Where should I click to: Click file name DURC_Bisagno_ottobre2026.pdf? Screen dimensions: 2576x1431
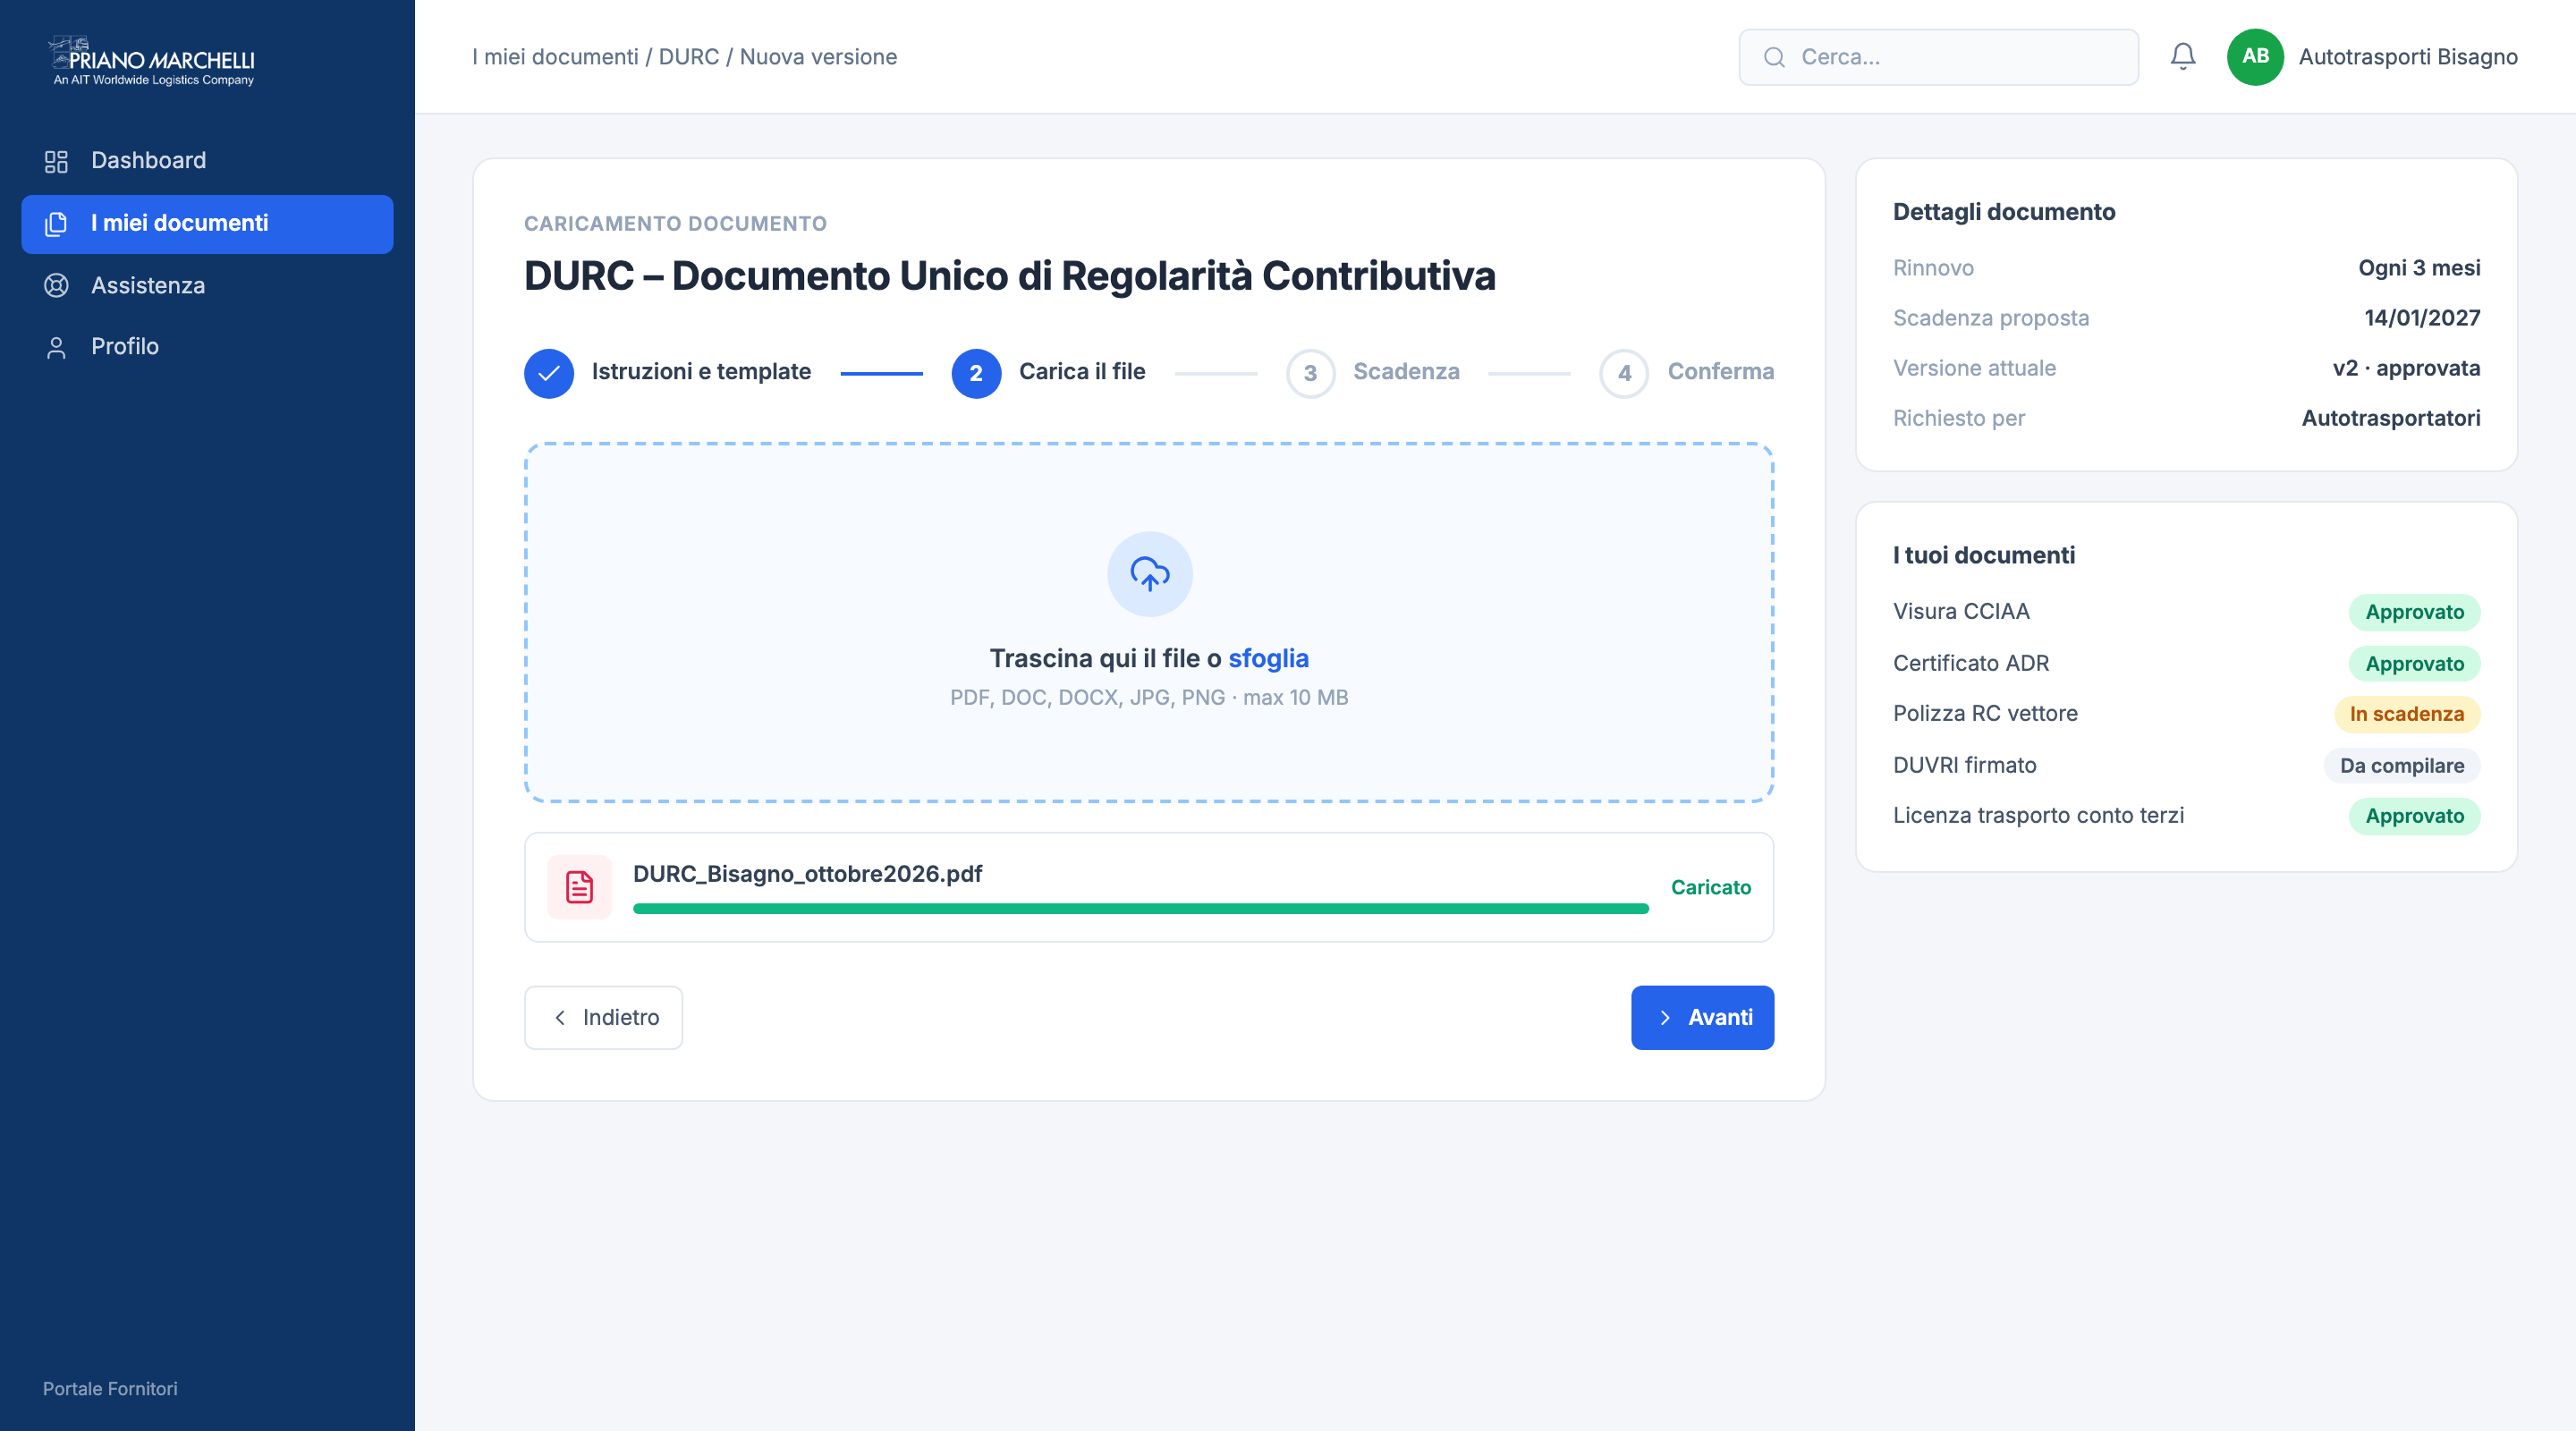(807, 874)
